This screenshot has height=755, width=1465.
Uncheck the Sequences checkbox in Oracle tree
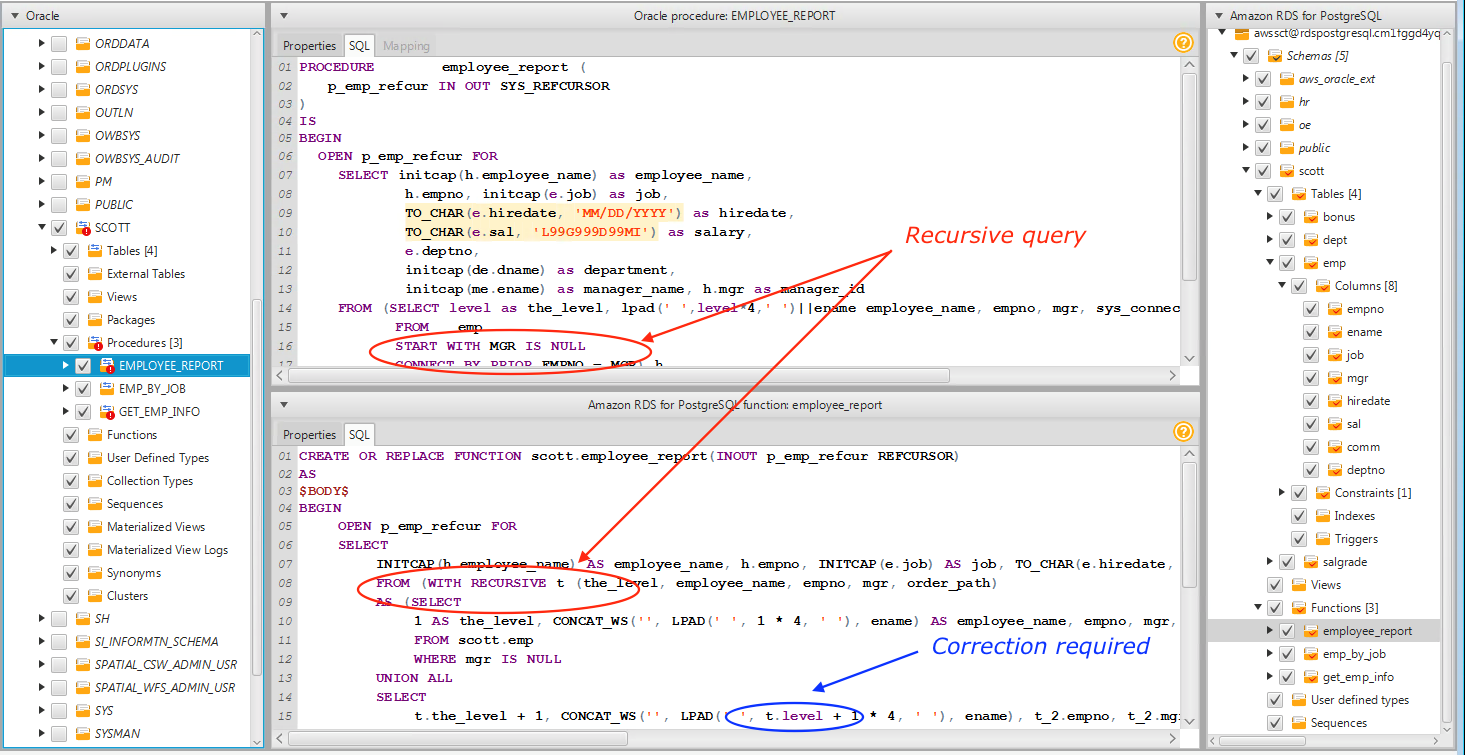pyautogui.click(x=71, y=504)
